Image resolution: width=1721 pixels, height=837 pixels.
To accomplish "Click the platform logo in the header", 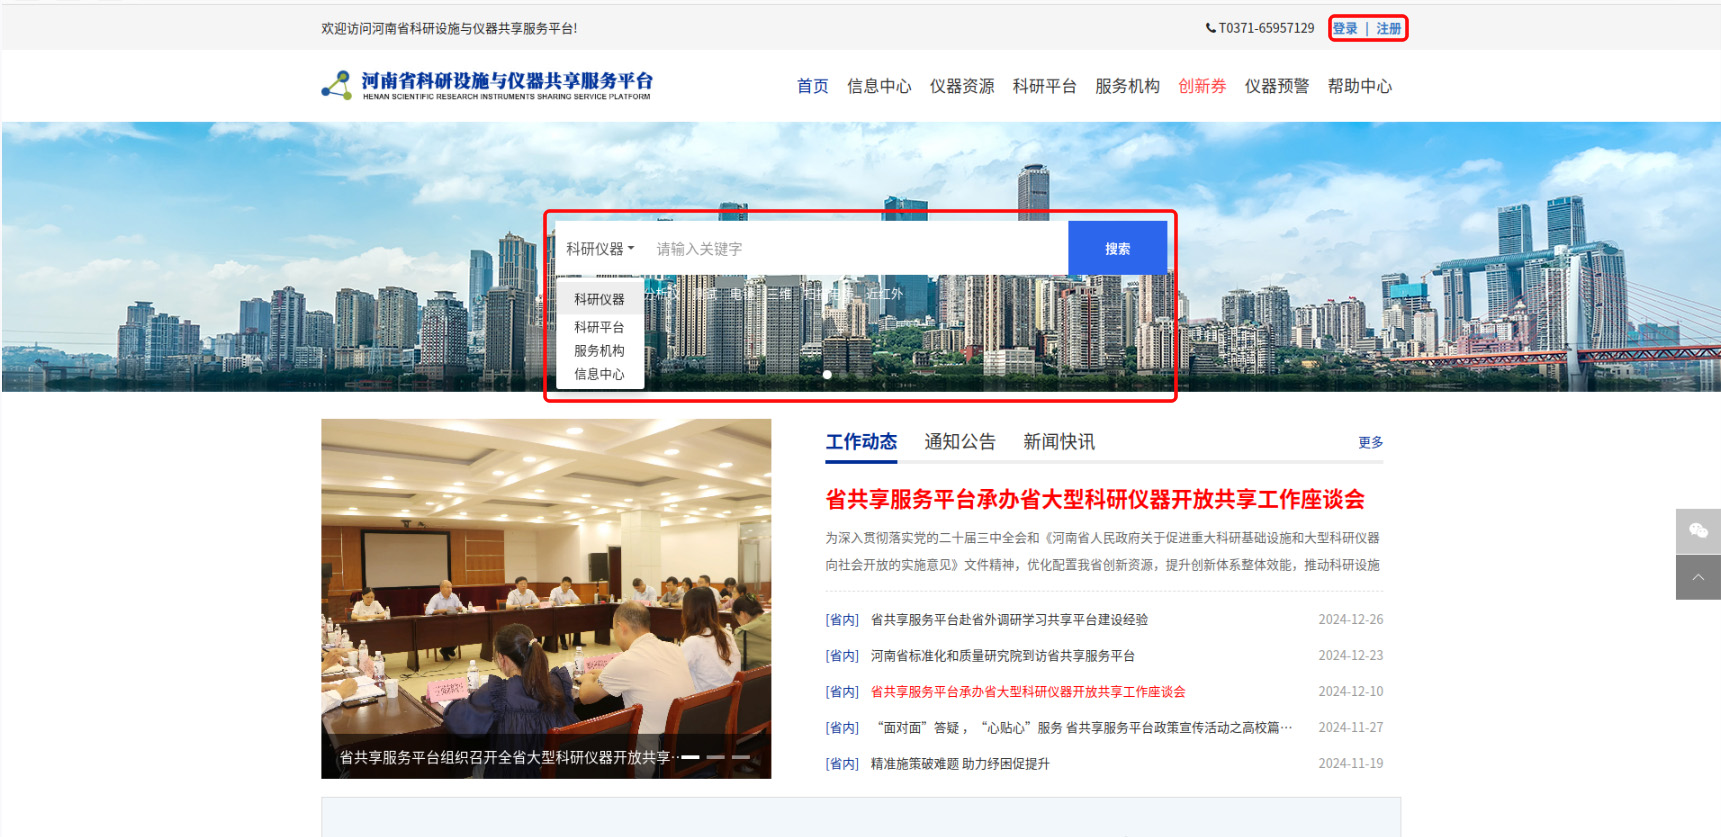I will [x=487, y=86].
